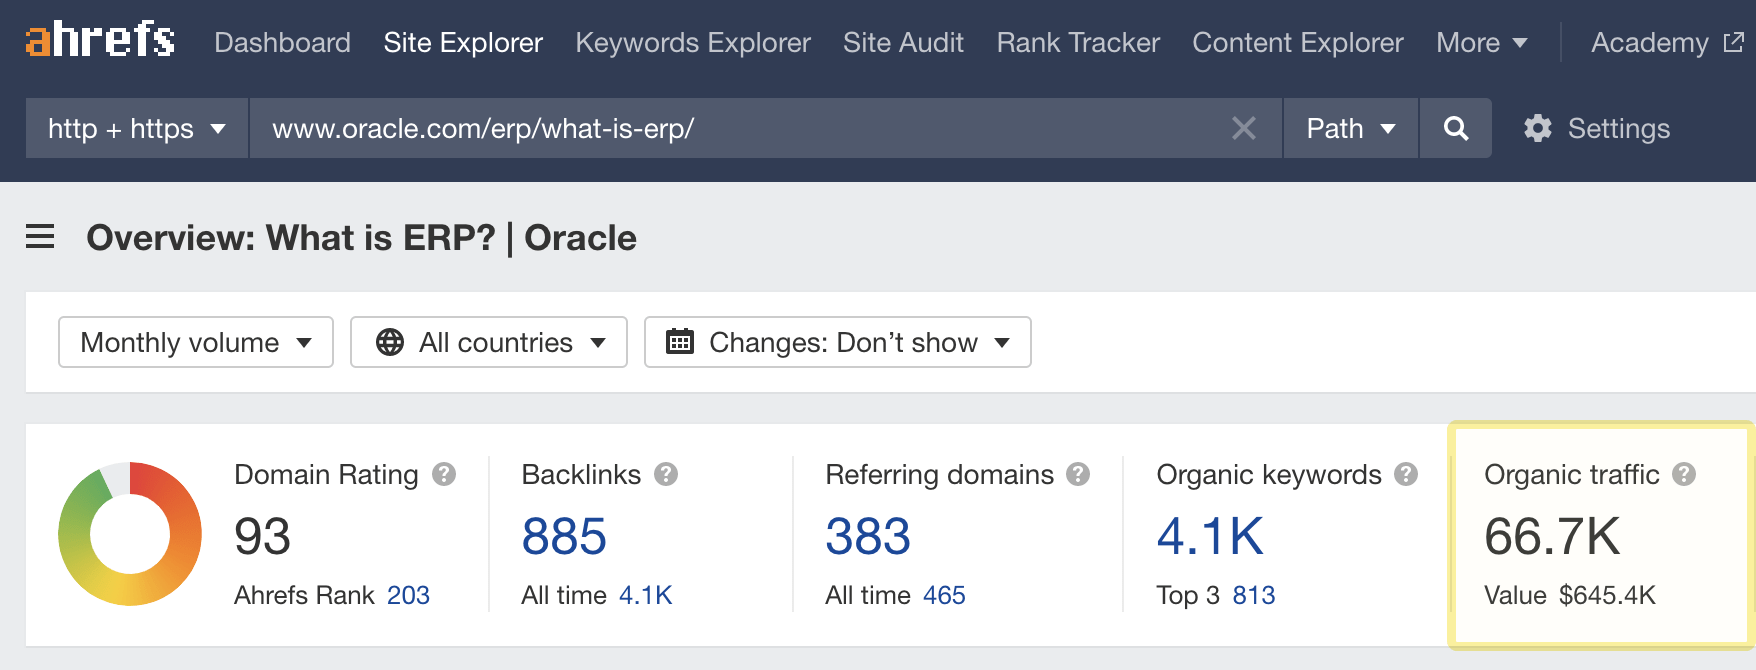Viewport: 1756px width, 670px height.
Task: Click the Backlinks help question mark
Action: 666,474
